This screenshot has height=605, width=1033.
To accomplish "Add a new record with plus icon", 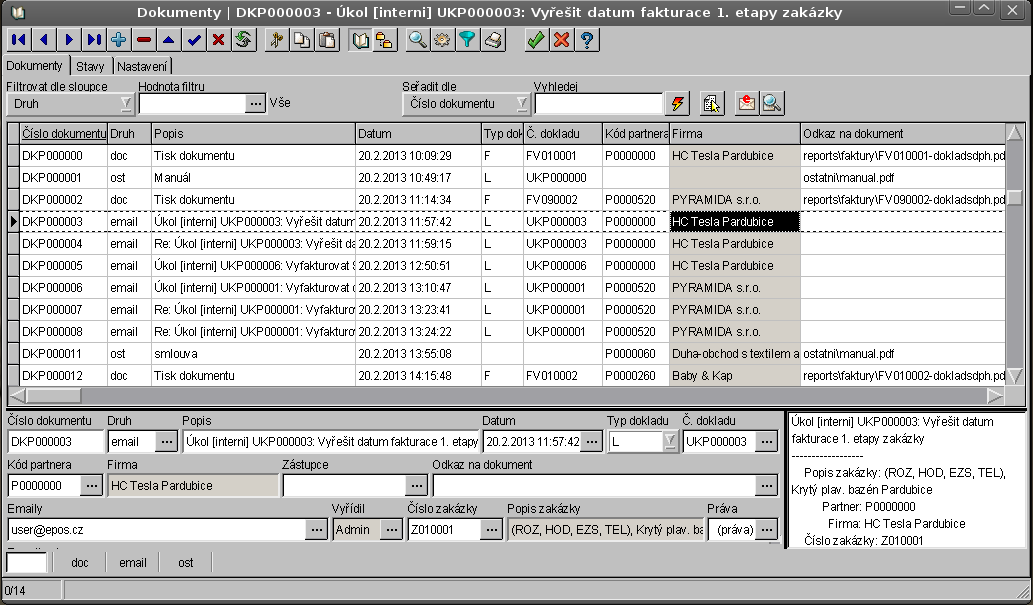I will pyautogui.click(x=119, y=40).
